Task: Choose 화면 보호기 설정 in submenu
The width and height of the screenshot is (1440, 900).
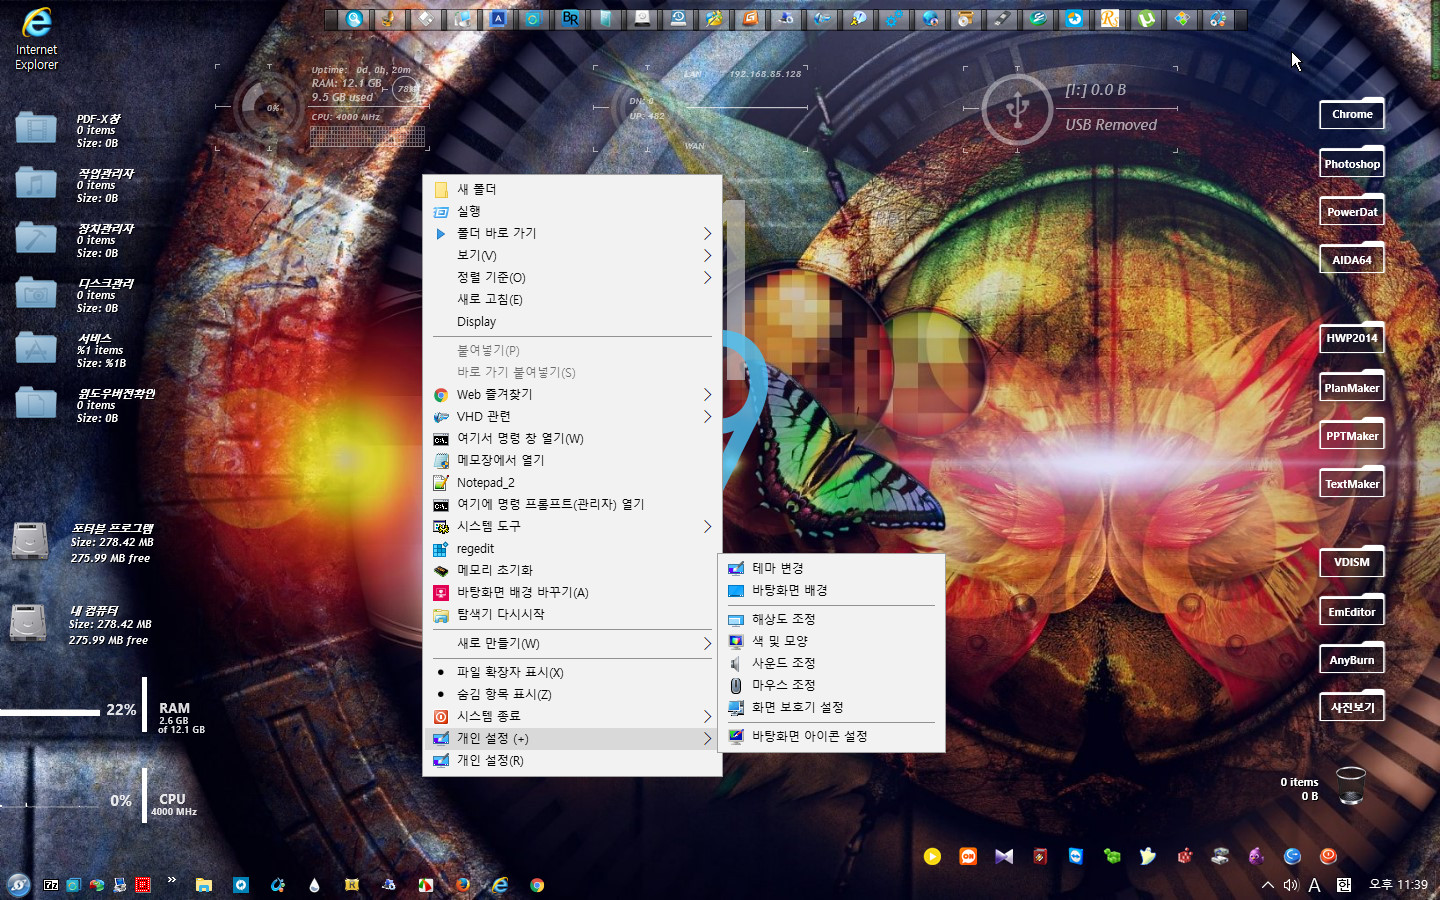Action: 831,707
